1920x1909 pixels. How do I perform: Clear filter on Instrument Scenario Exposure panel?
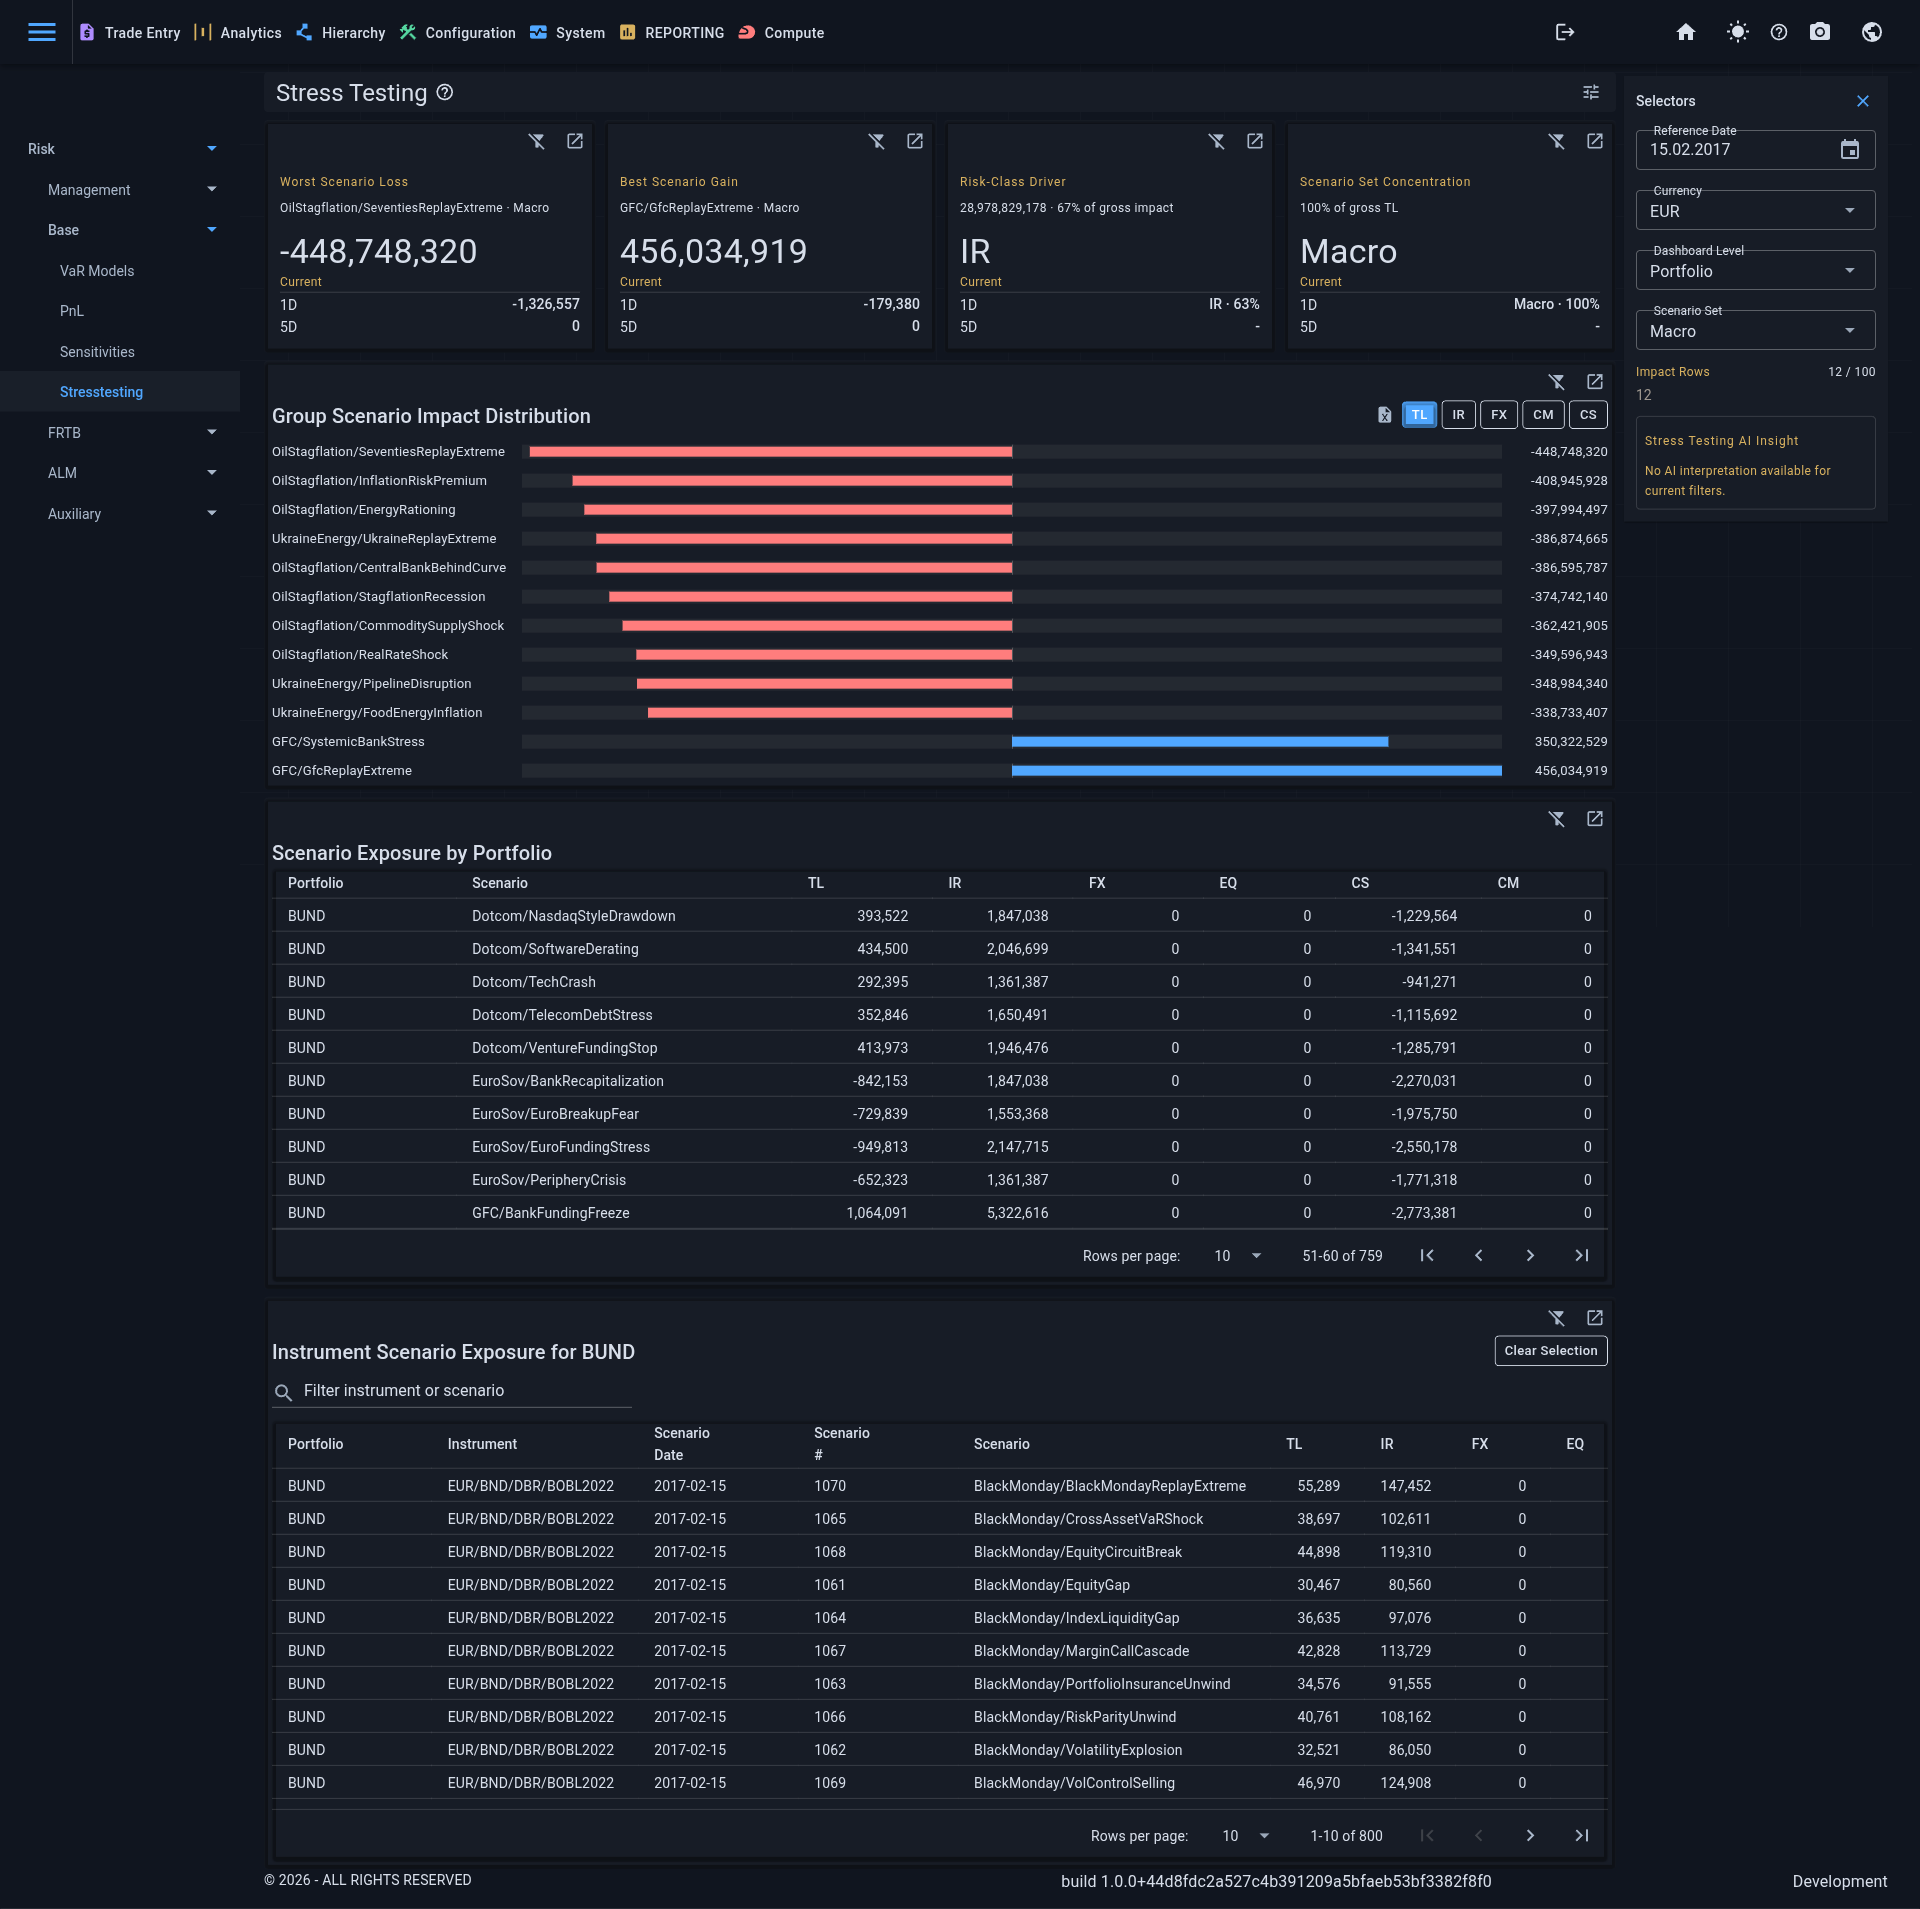[x=1557, y=1318]
